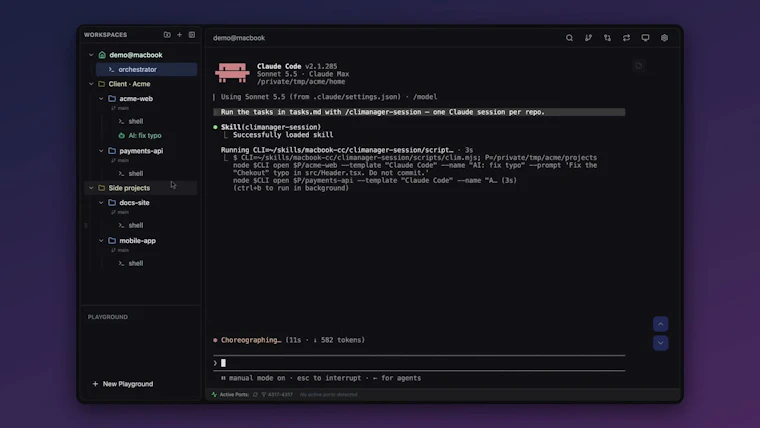Click the home icon next to demo@macbook
This screenshot has width=760, height=428.
tap(102, 55)
